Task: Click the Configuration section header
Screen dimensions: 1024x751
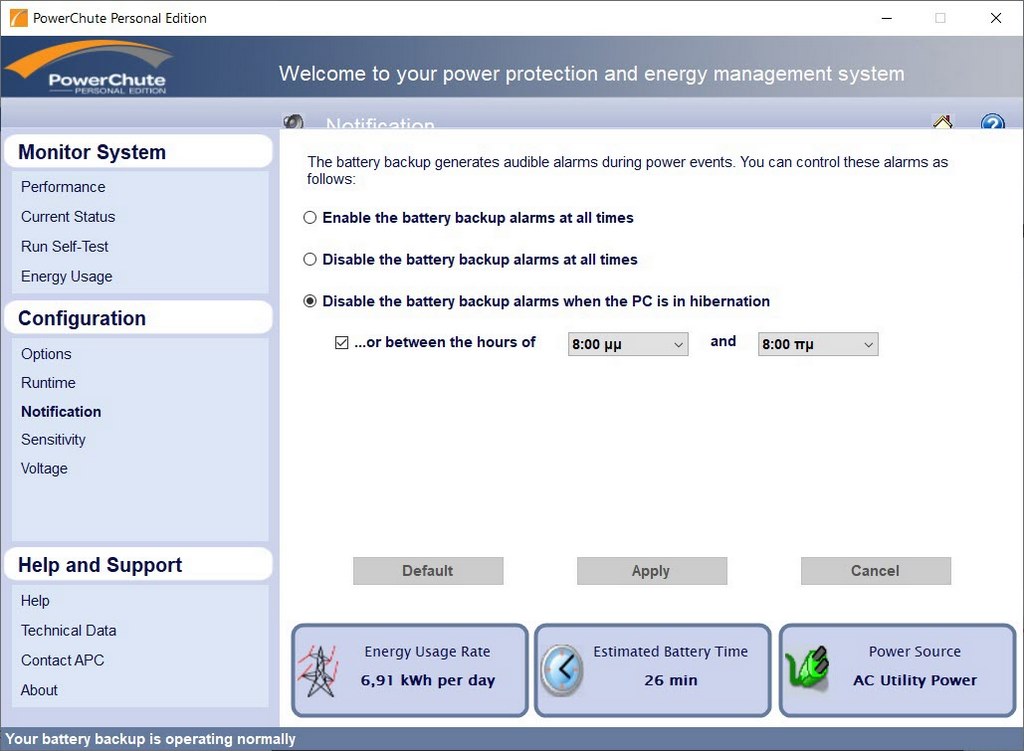Action: pos(138,318)
